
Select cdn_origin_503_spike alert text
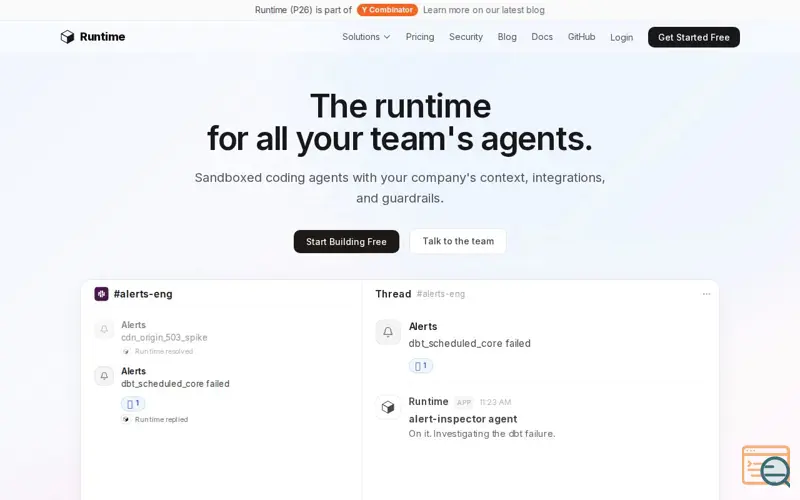(x=164, y=337)
